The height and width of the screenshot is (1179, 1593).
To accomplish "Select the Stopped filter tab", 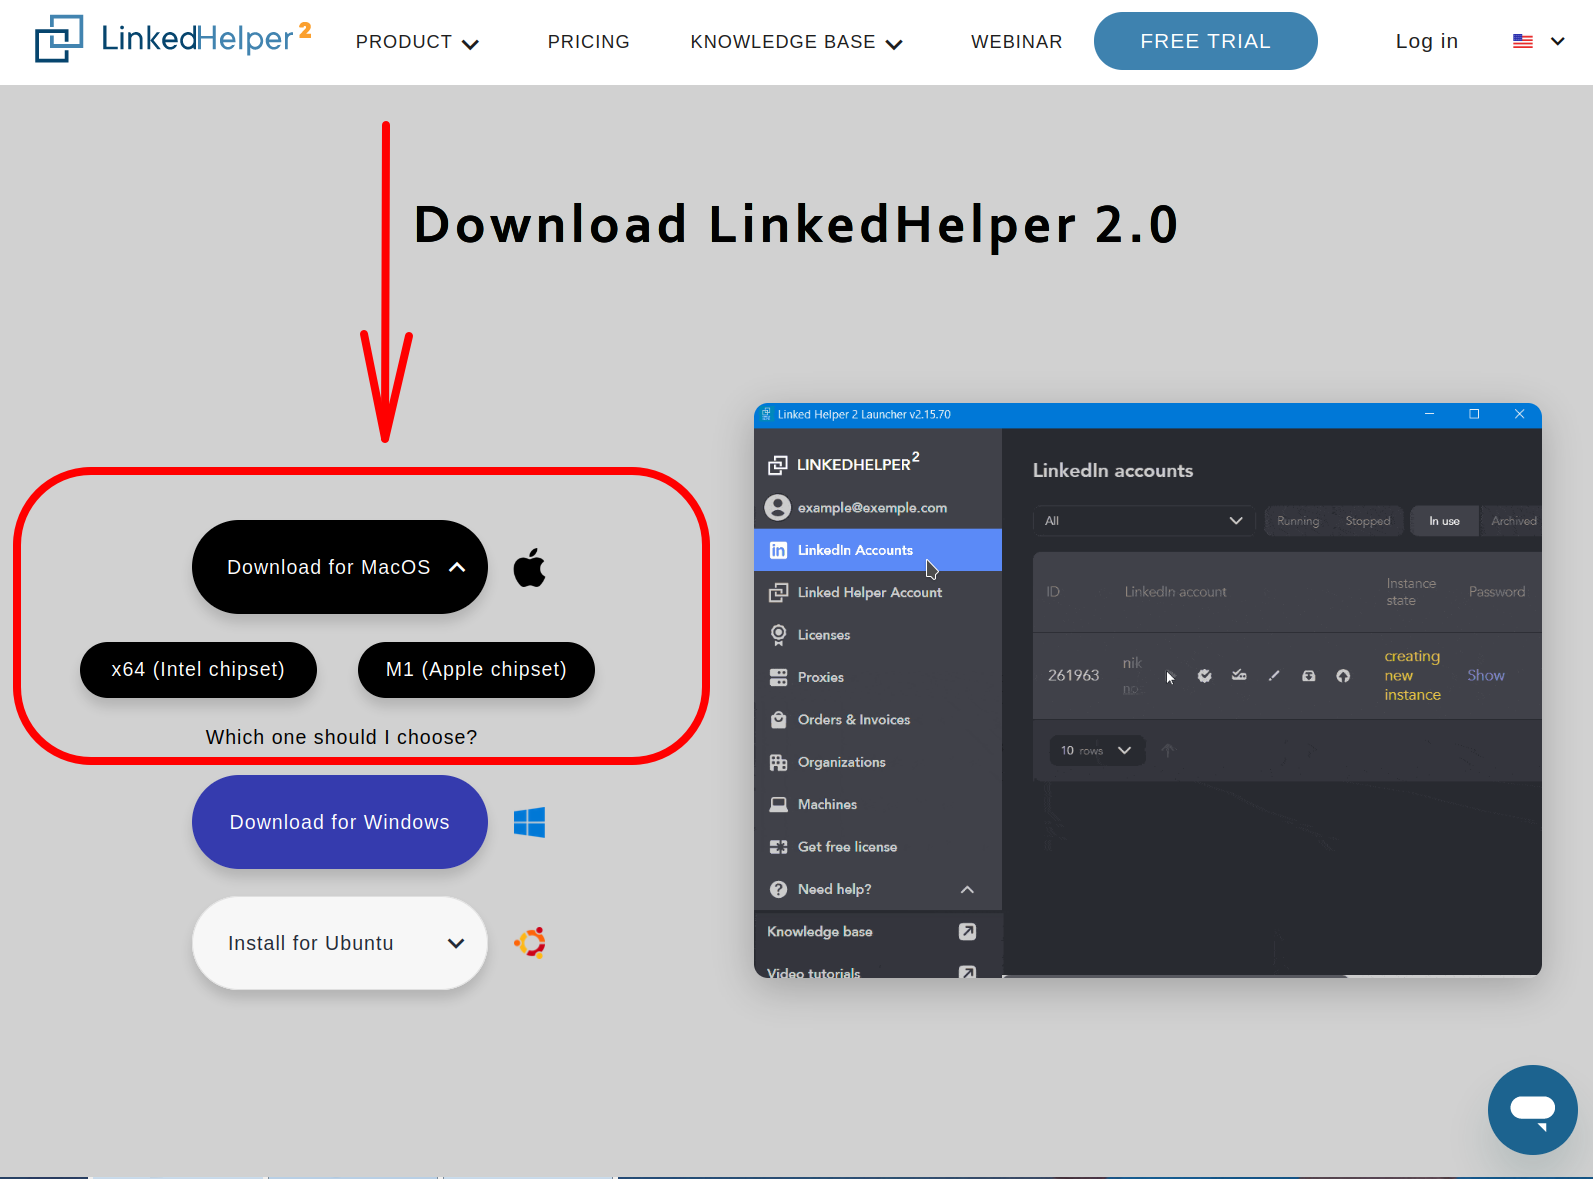I will coord(1368,521).
